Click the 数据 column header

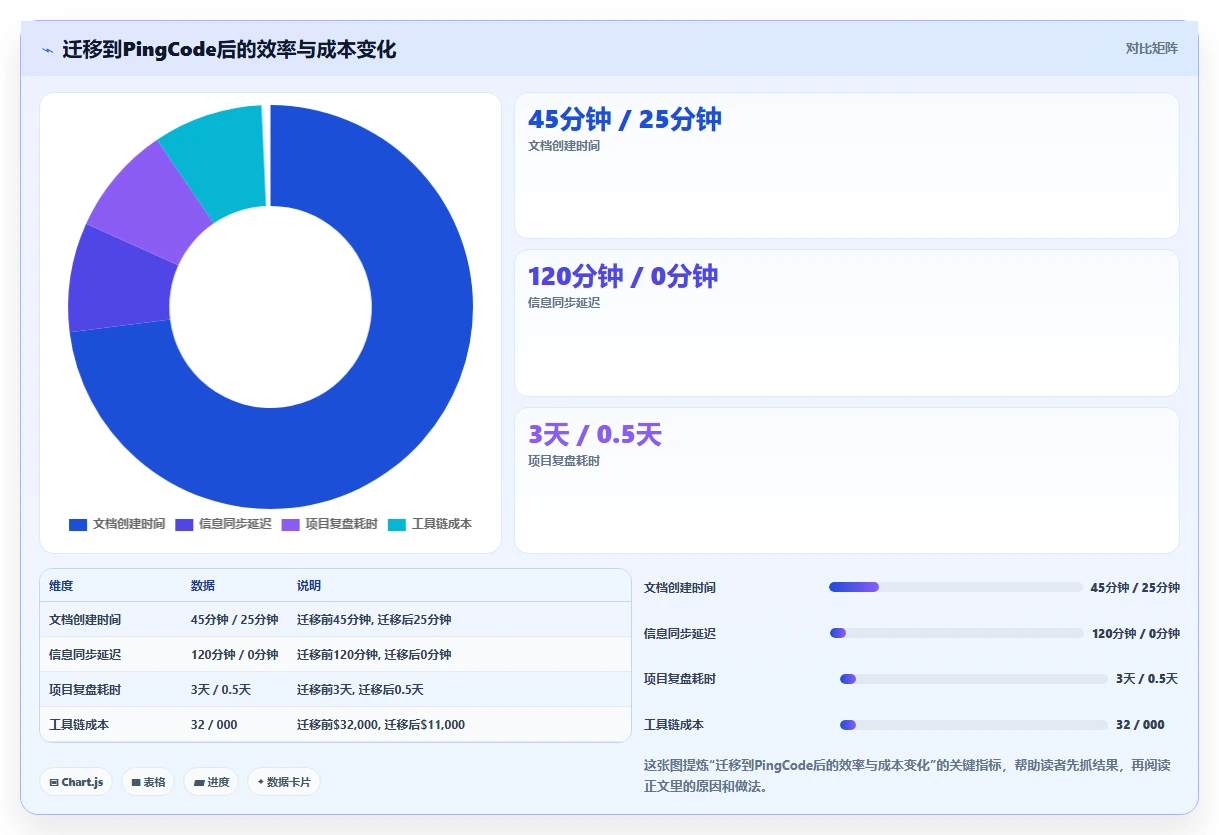pyautogui.click(x=203, y=586)
